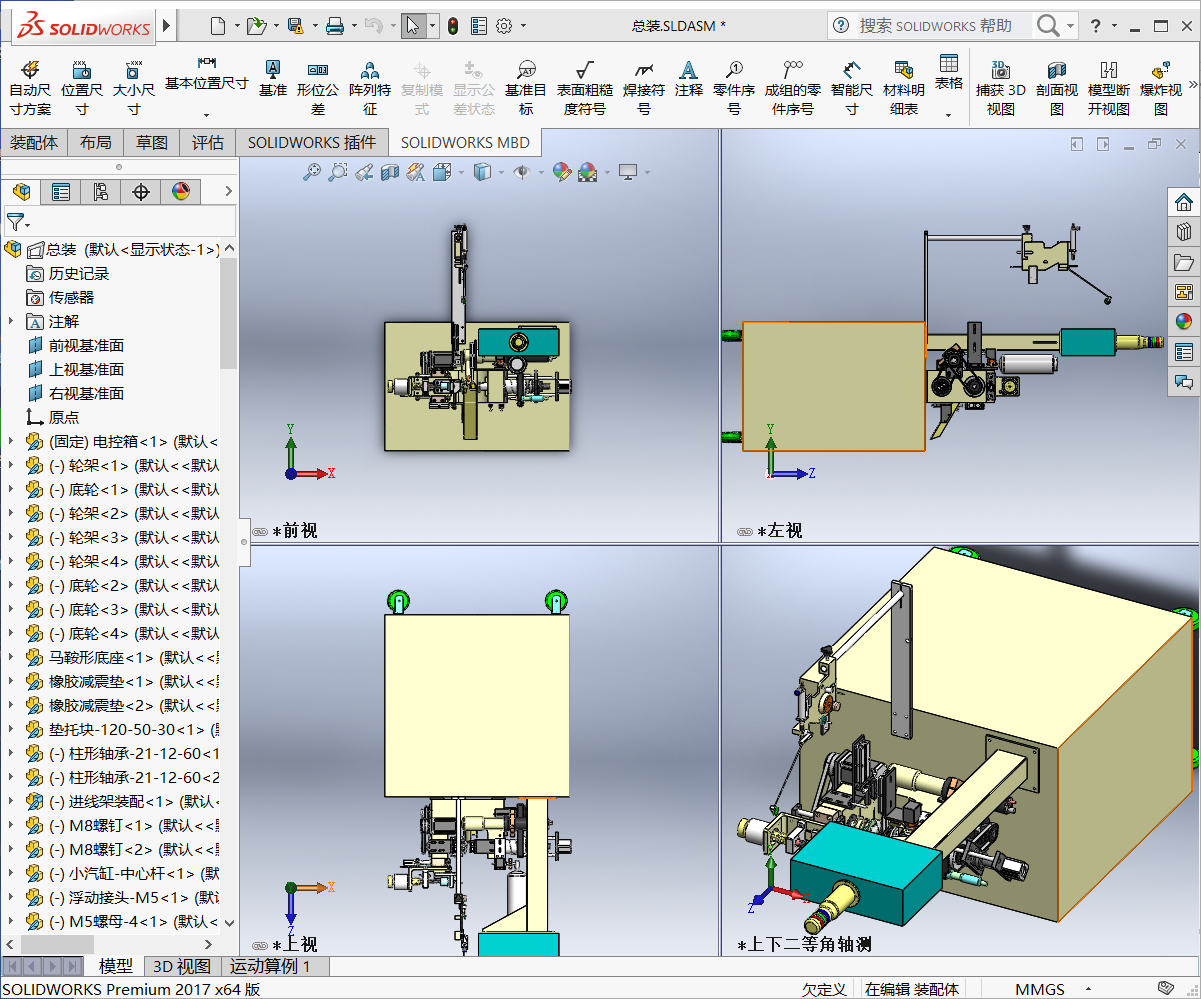This screenshot has height=999, width=1201.
Task: Switch to the 布局 tab
Action: coord(96,142)
